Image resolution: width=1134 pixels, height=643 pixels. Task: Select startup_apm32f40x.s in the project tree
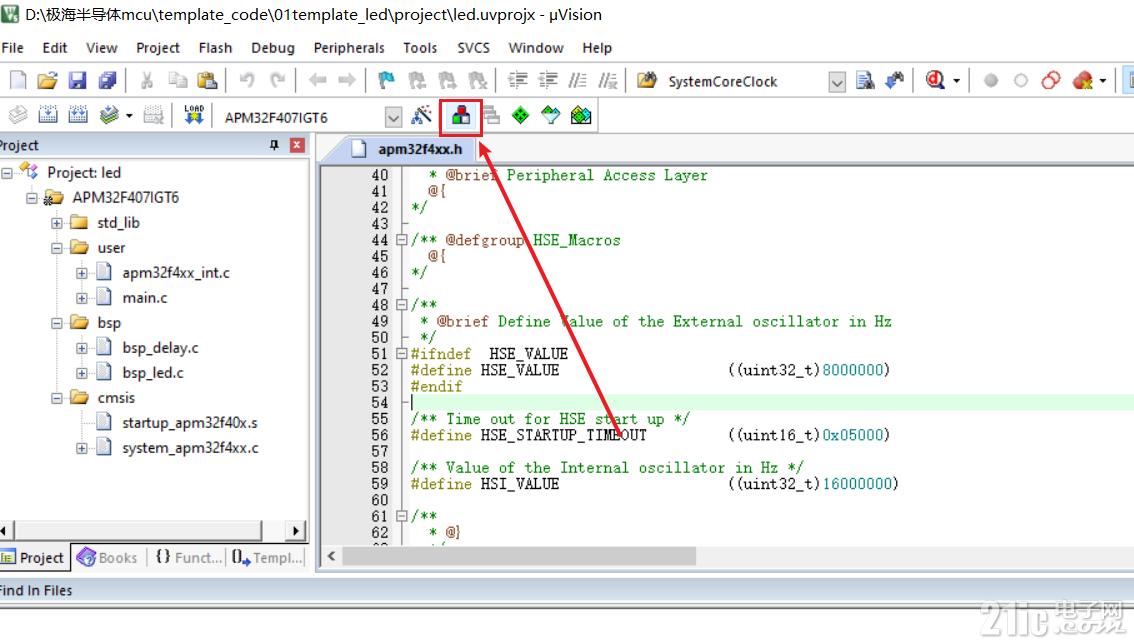[x=189, y=423]
